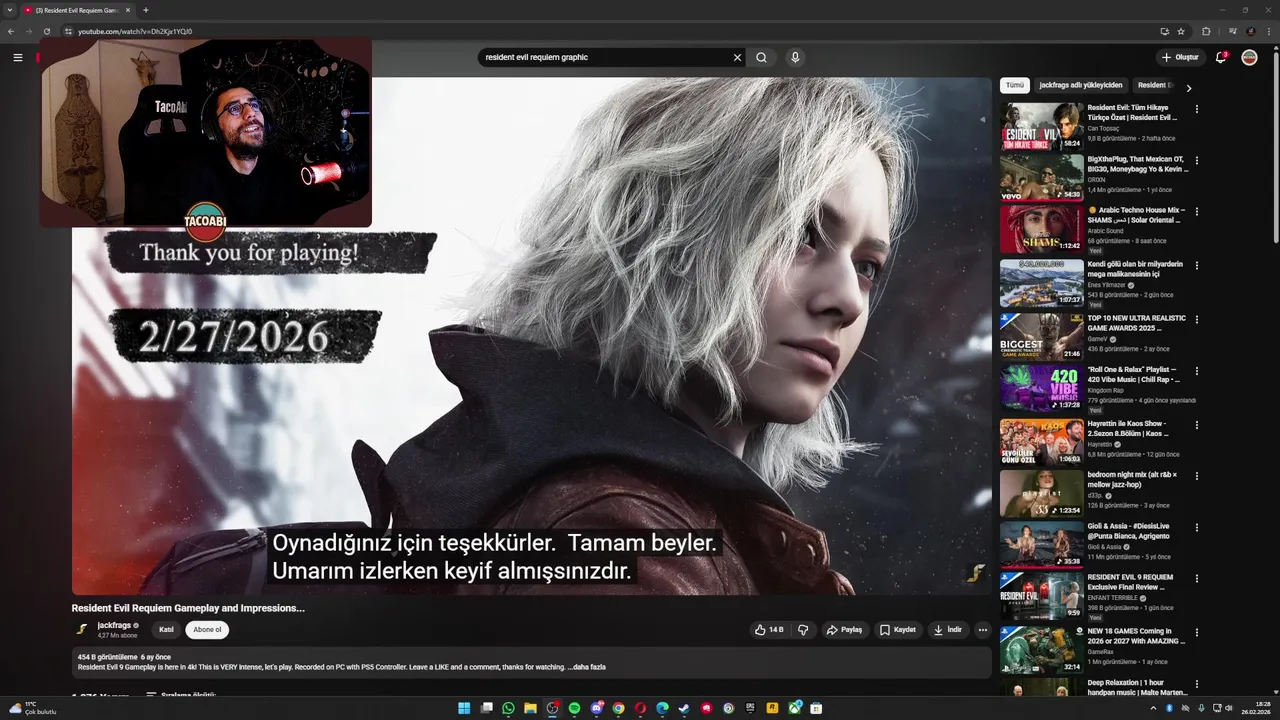Open options menu for Kendi gölü olan video

(x=1197, y=266)
